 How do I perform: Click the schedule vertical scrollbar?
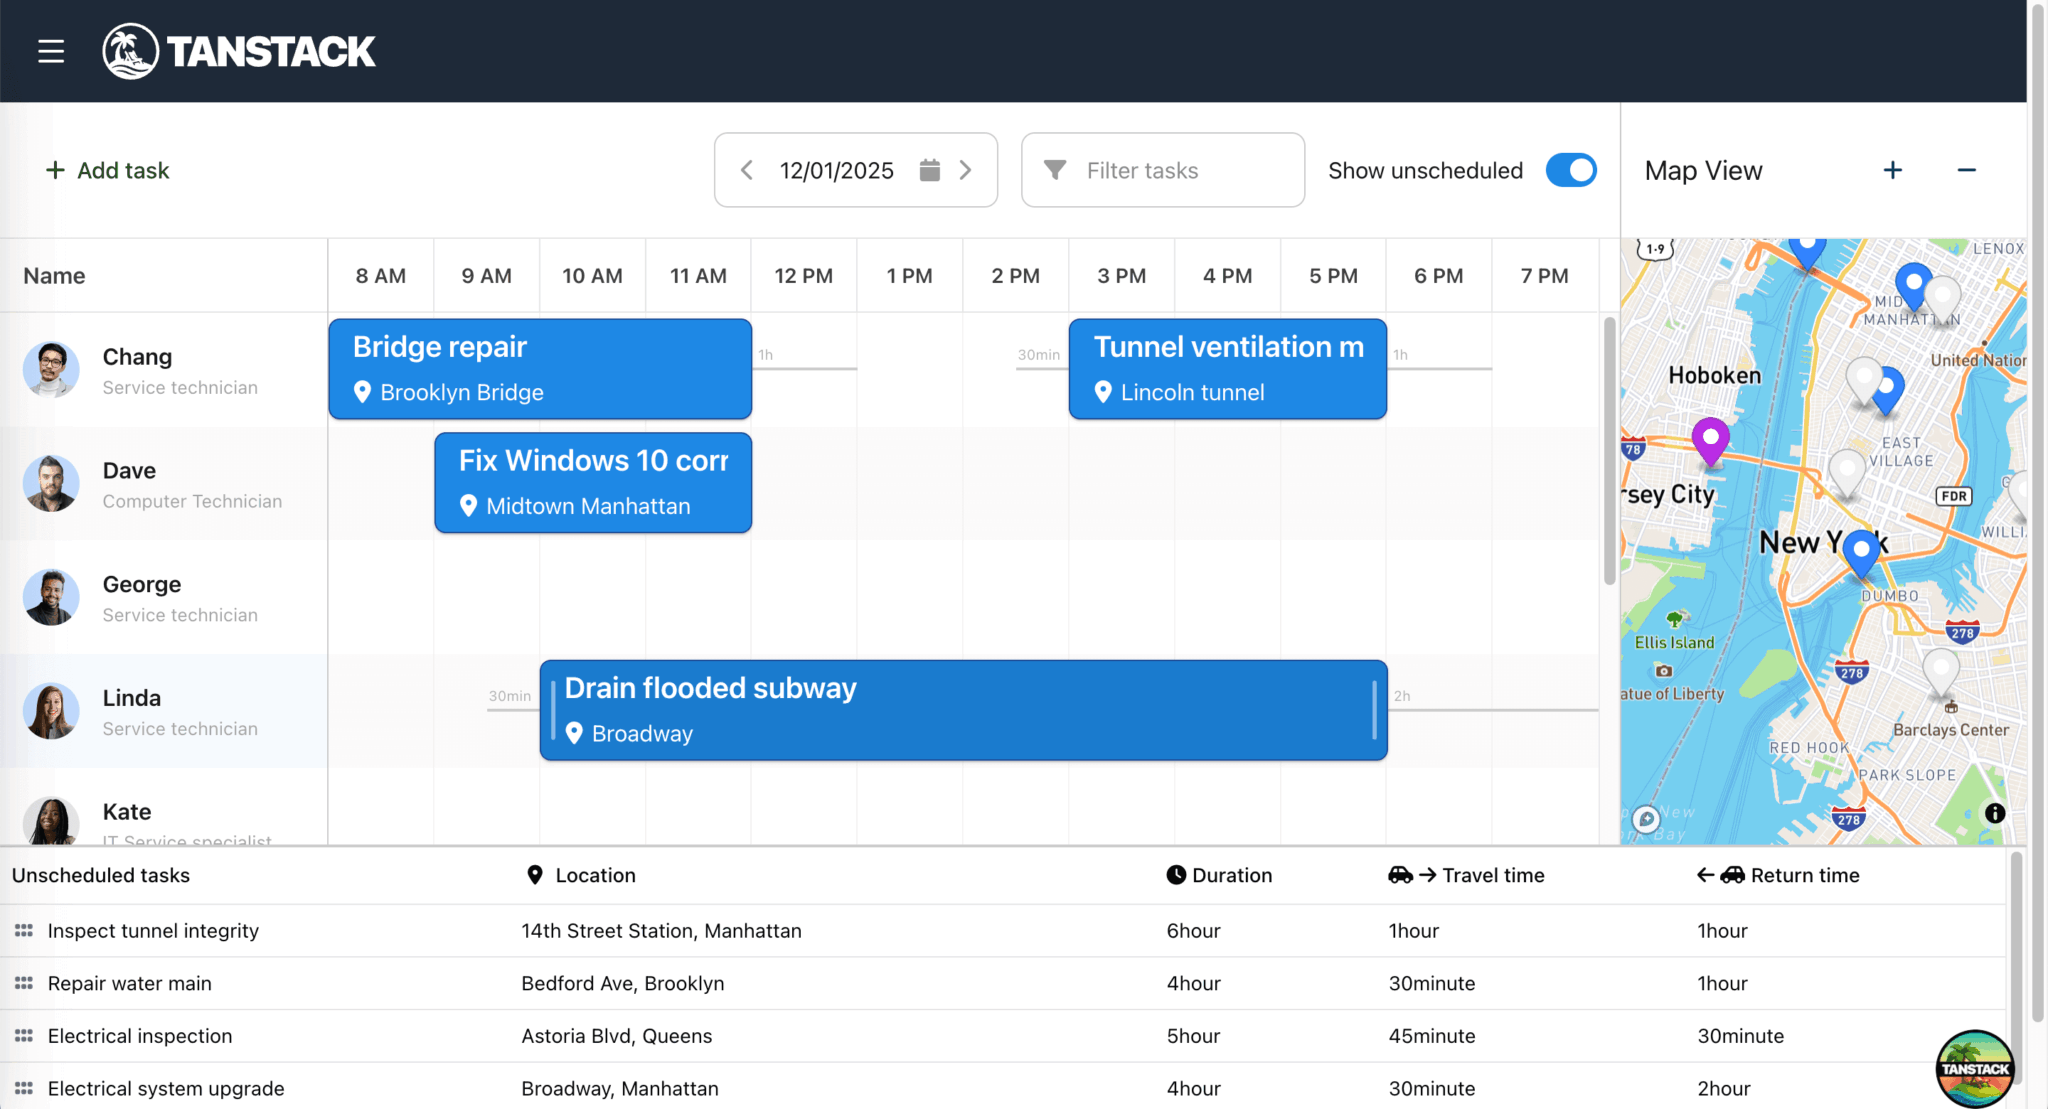pyautogui.click(x=1609, y=450)
